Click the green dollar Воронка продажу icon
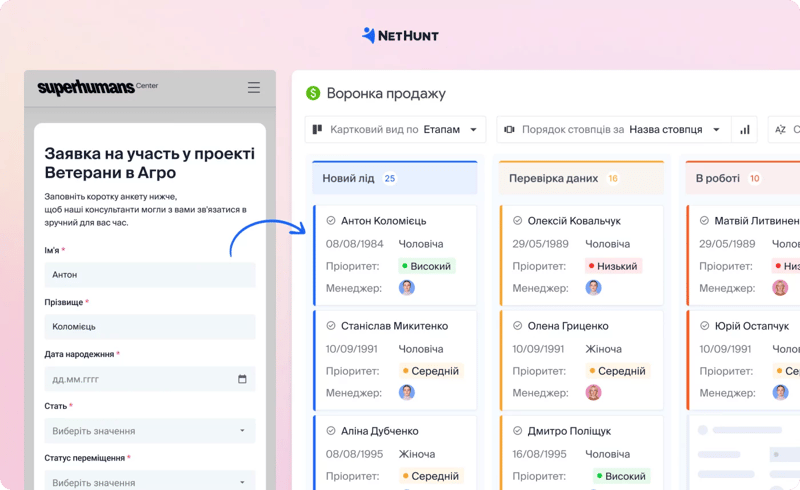This screenshot has width=800, height=490. (313, 93)
